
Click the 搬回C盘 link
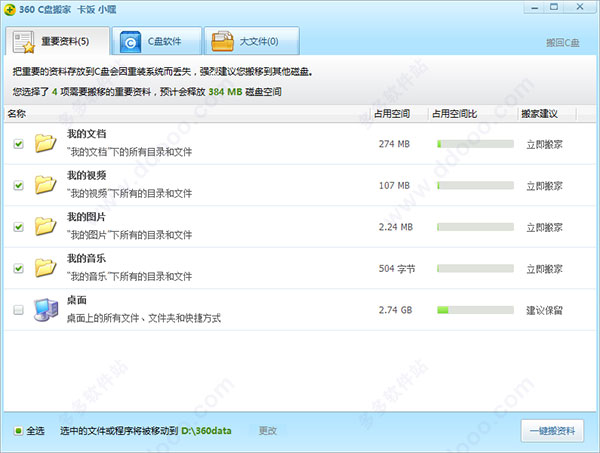pyautogui.click(x=562, y=43)
